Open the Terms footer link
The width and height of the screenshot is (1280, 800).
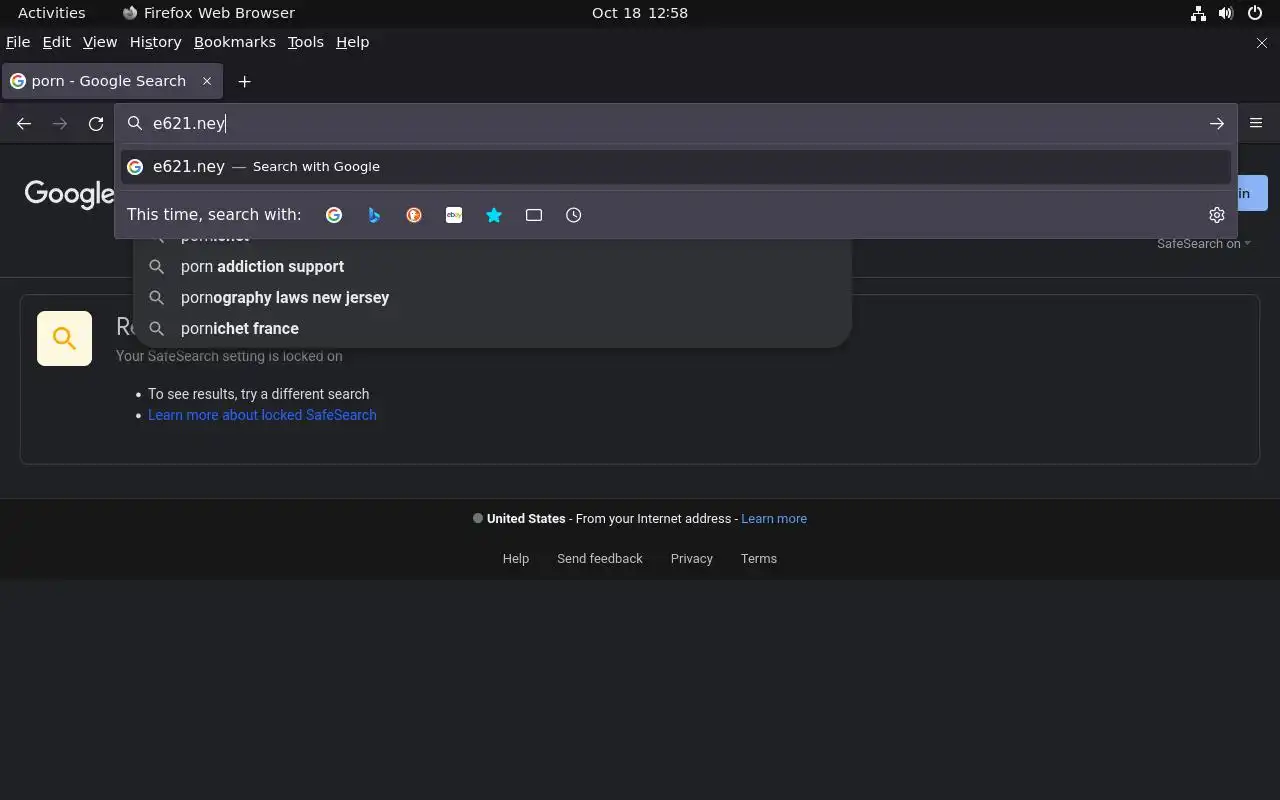click(x=759, y=559)
